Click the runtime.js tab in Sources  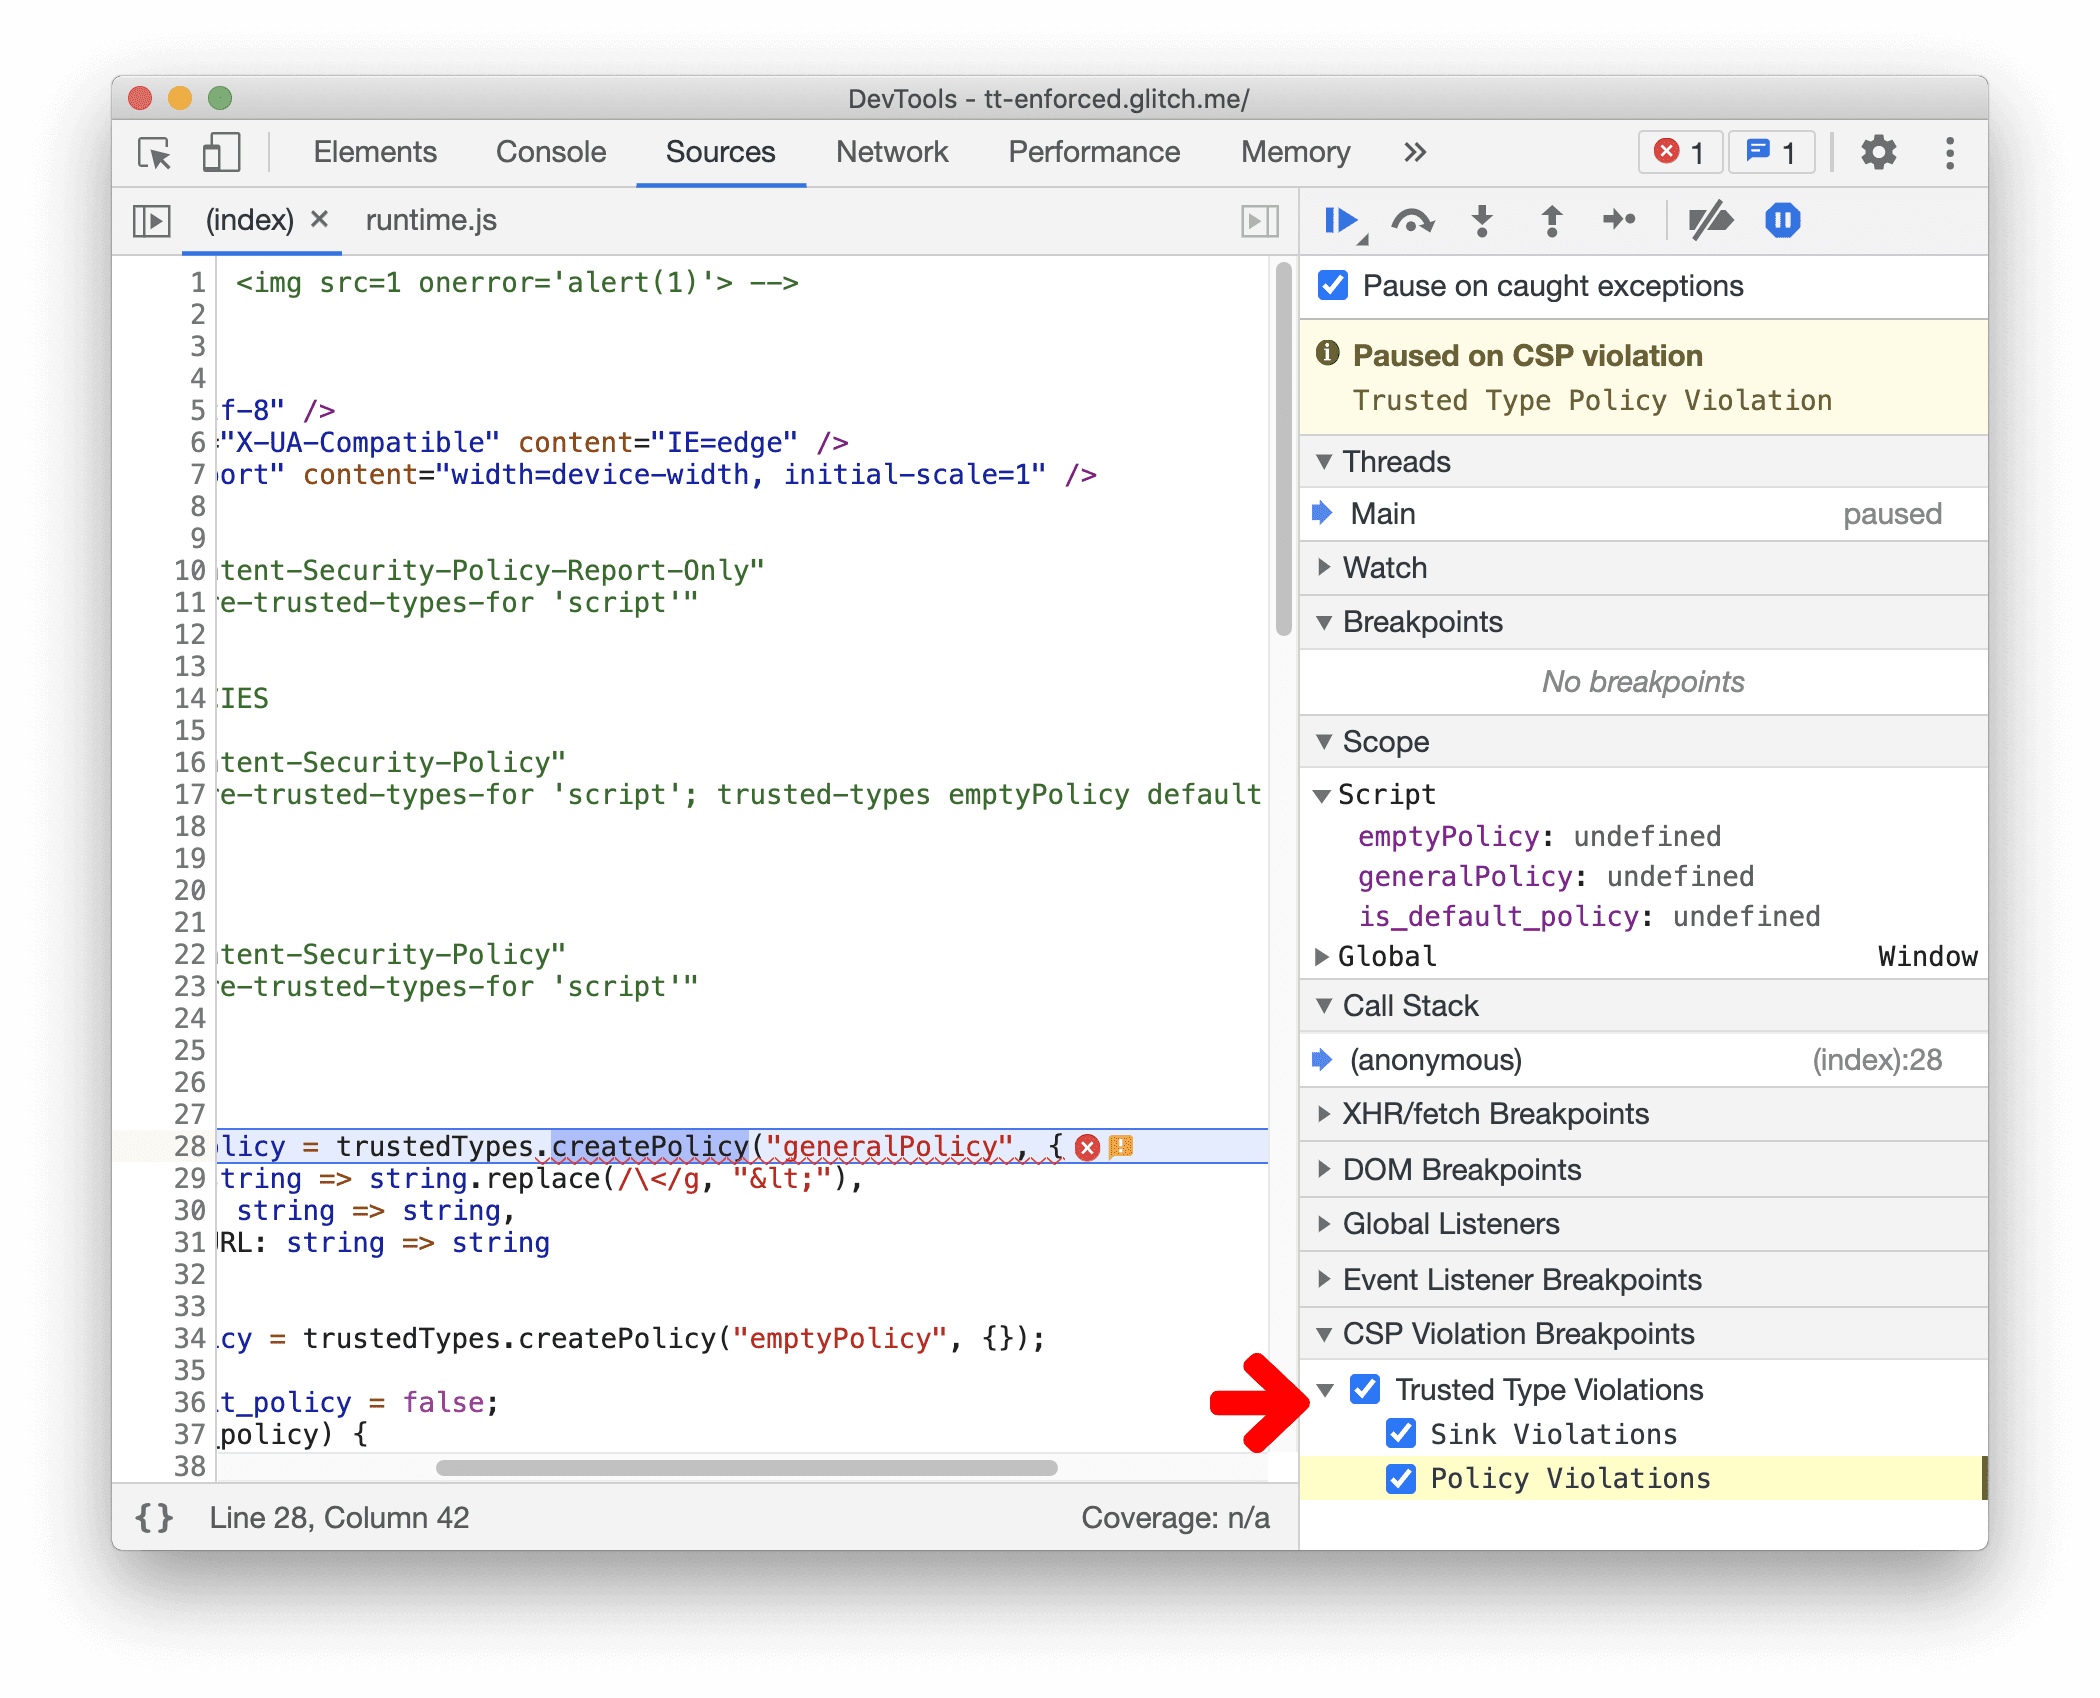pos(431,222)
